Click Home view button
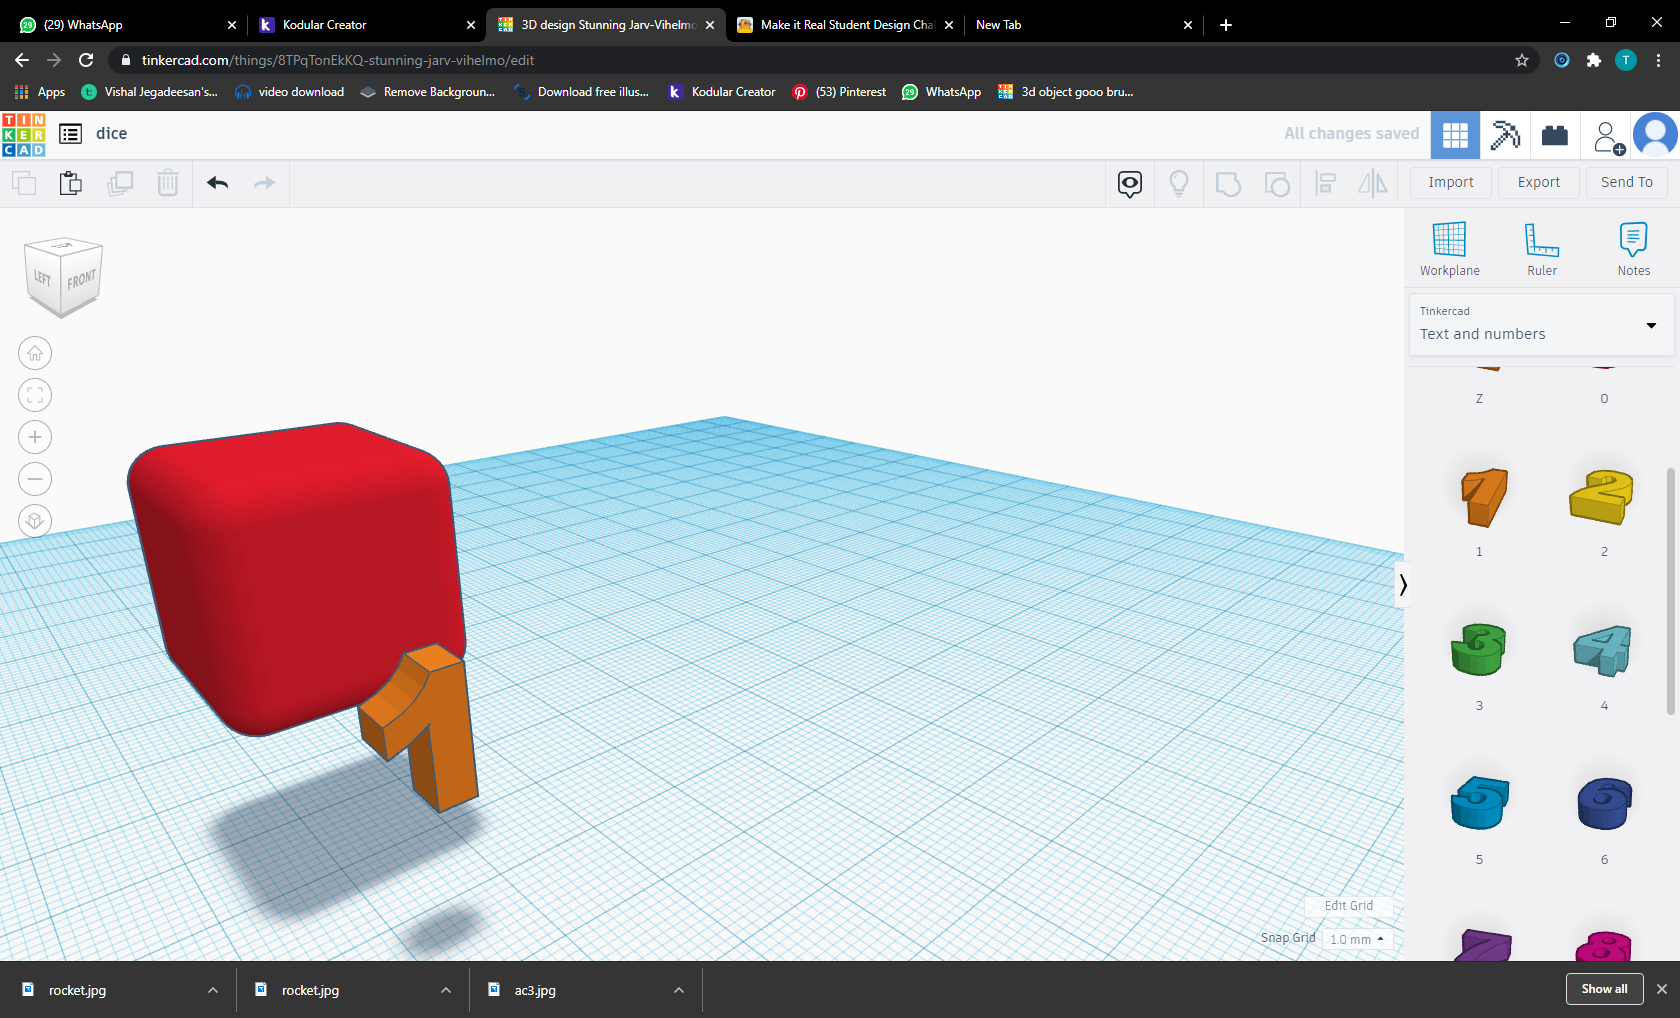 (x=35, y=353)
